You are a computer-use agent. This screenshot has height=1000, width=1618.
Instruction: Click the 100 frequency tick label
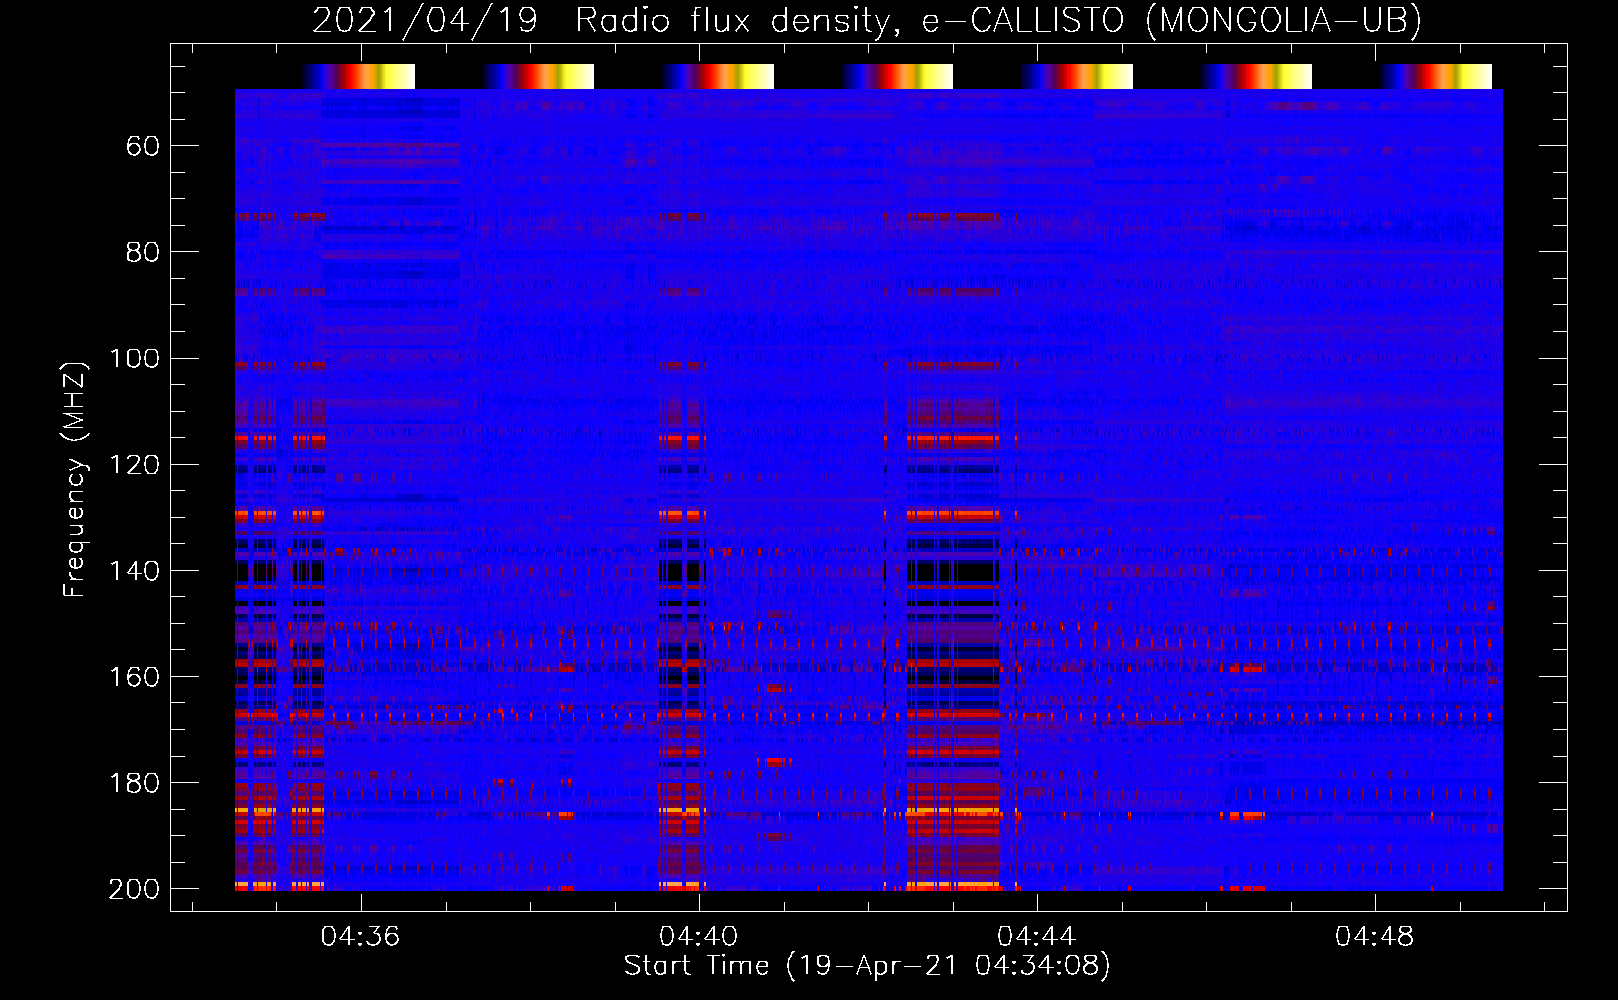click(x=134, y=359)
